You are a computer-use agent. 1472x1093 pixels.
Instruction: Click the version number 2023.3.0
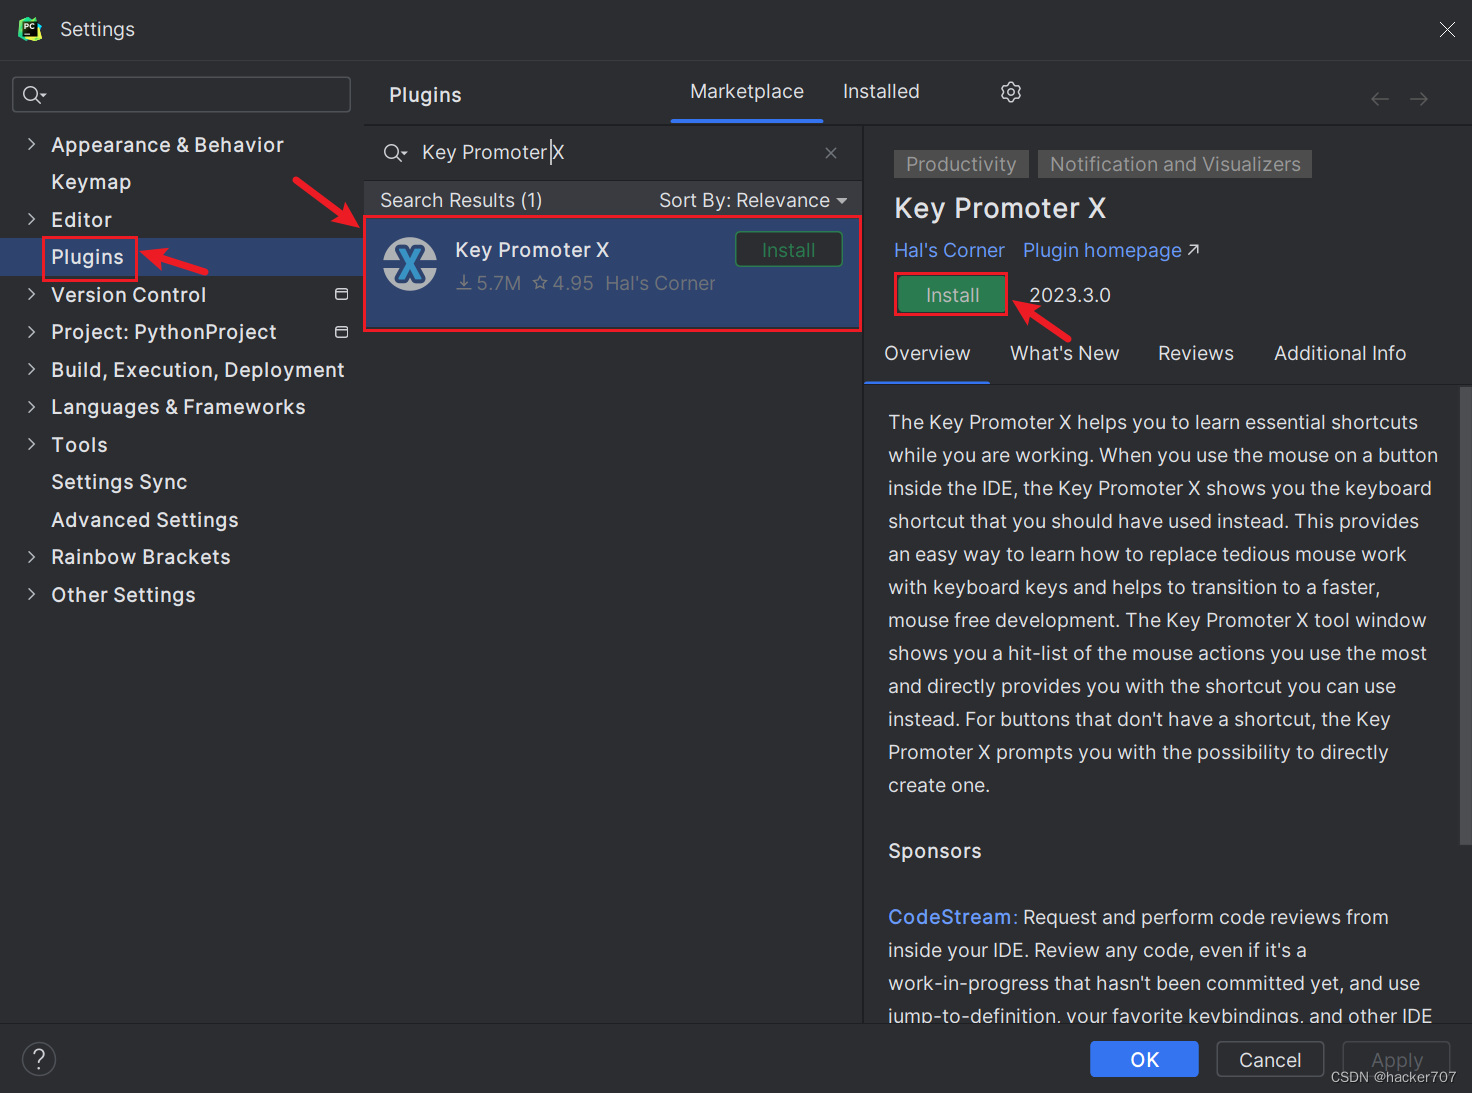(1070, 295)
